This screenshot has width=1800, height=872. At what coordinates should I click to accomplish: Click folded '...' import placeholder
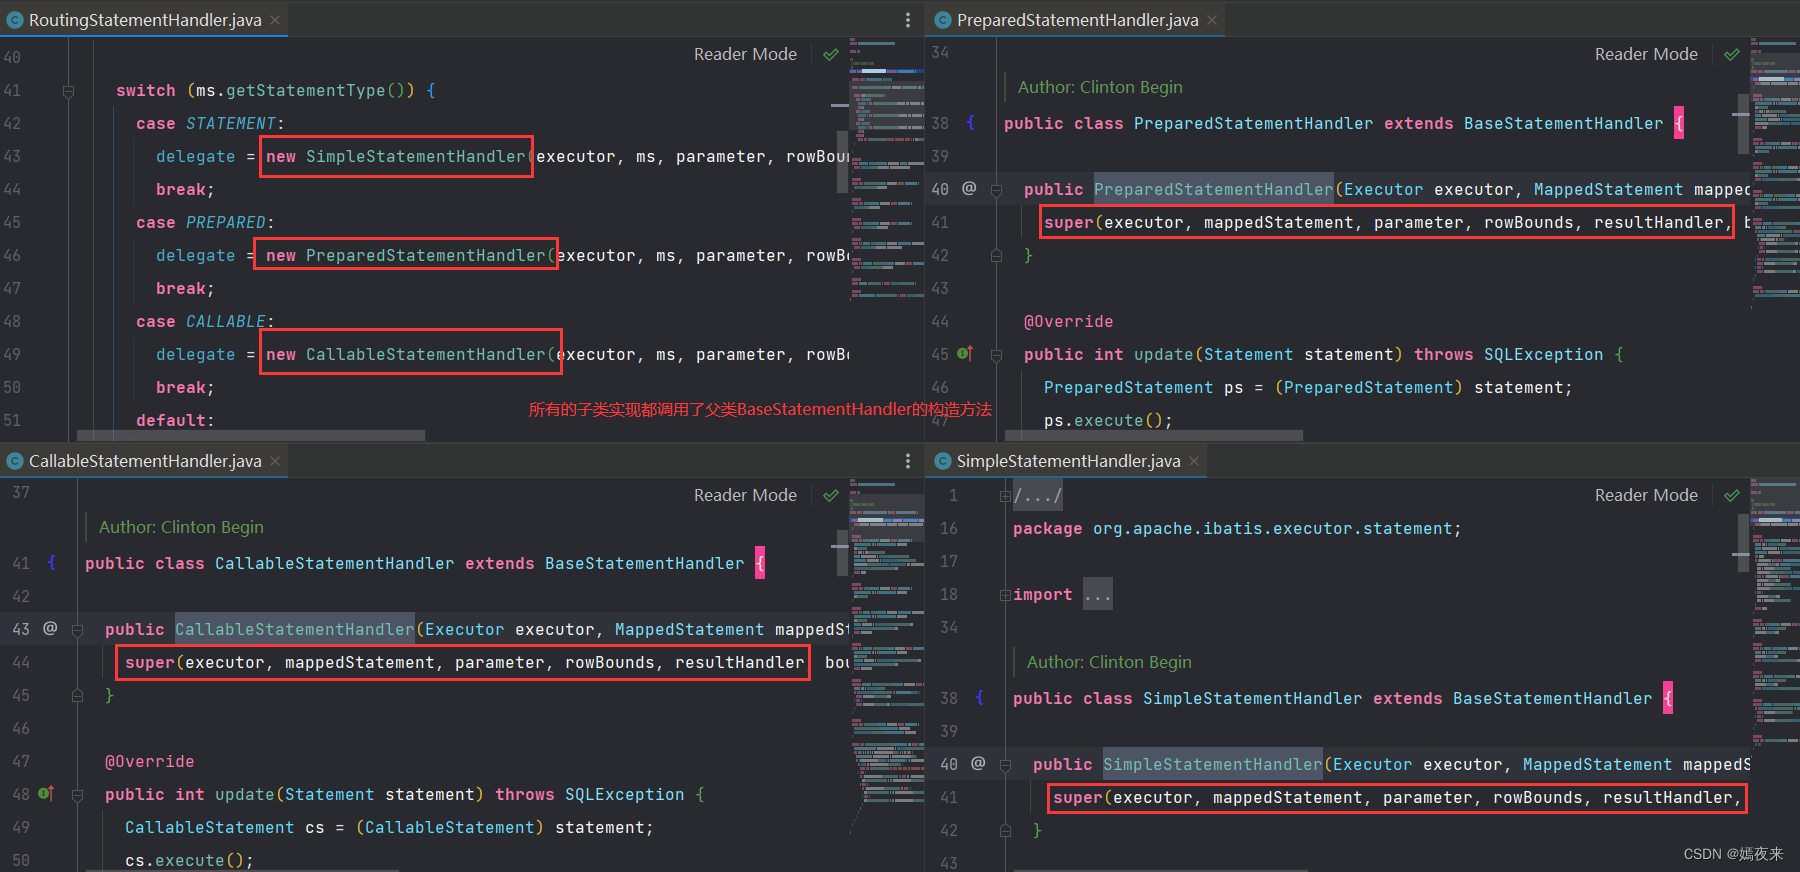(x=1097, y=594)
